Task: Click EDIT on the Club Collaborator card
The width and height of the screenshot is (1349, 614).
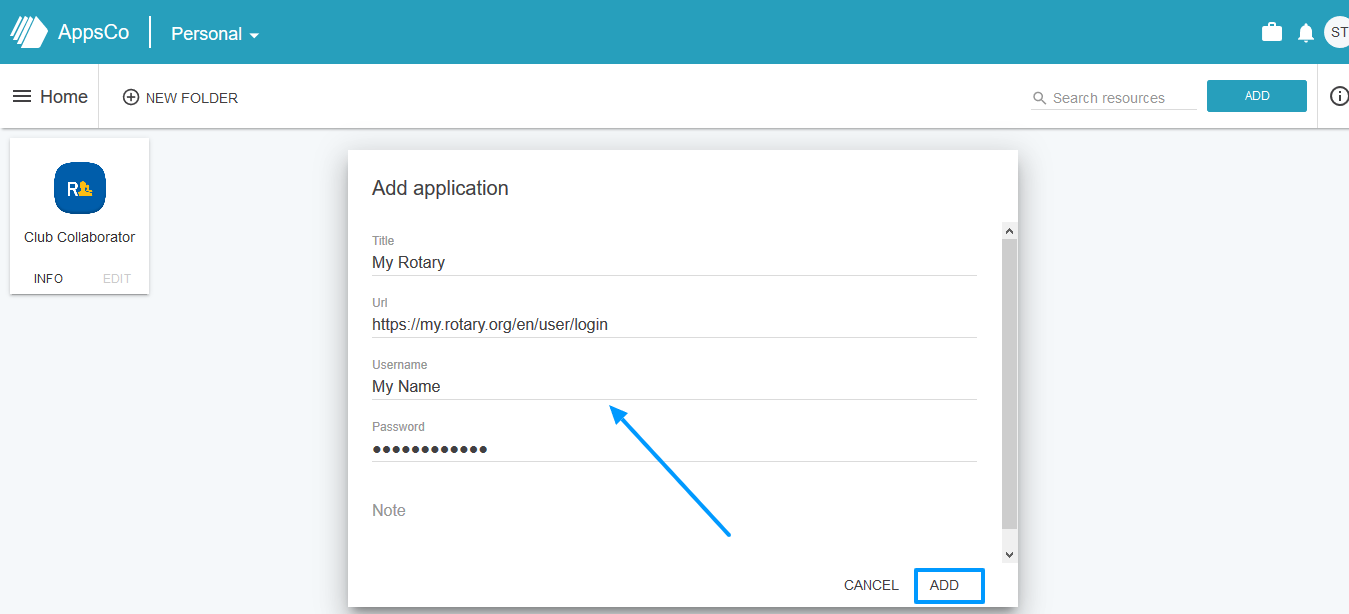Action: 117,279
